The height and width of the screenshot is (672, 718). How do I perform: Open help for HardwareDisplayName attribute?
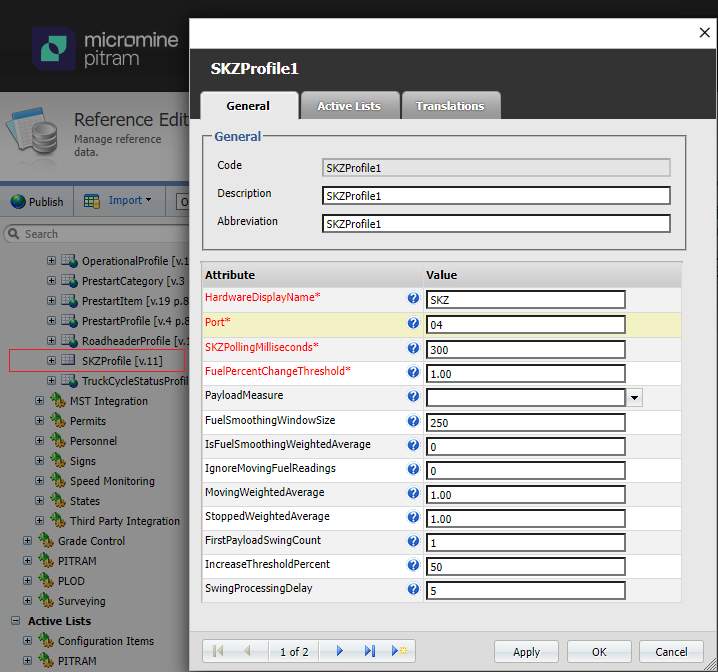413,298
